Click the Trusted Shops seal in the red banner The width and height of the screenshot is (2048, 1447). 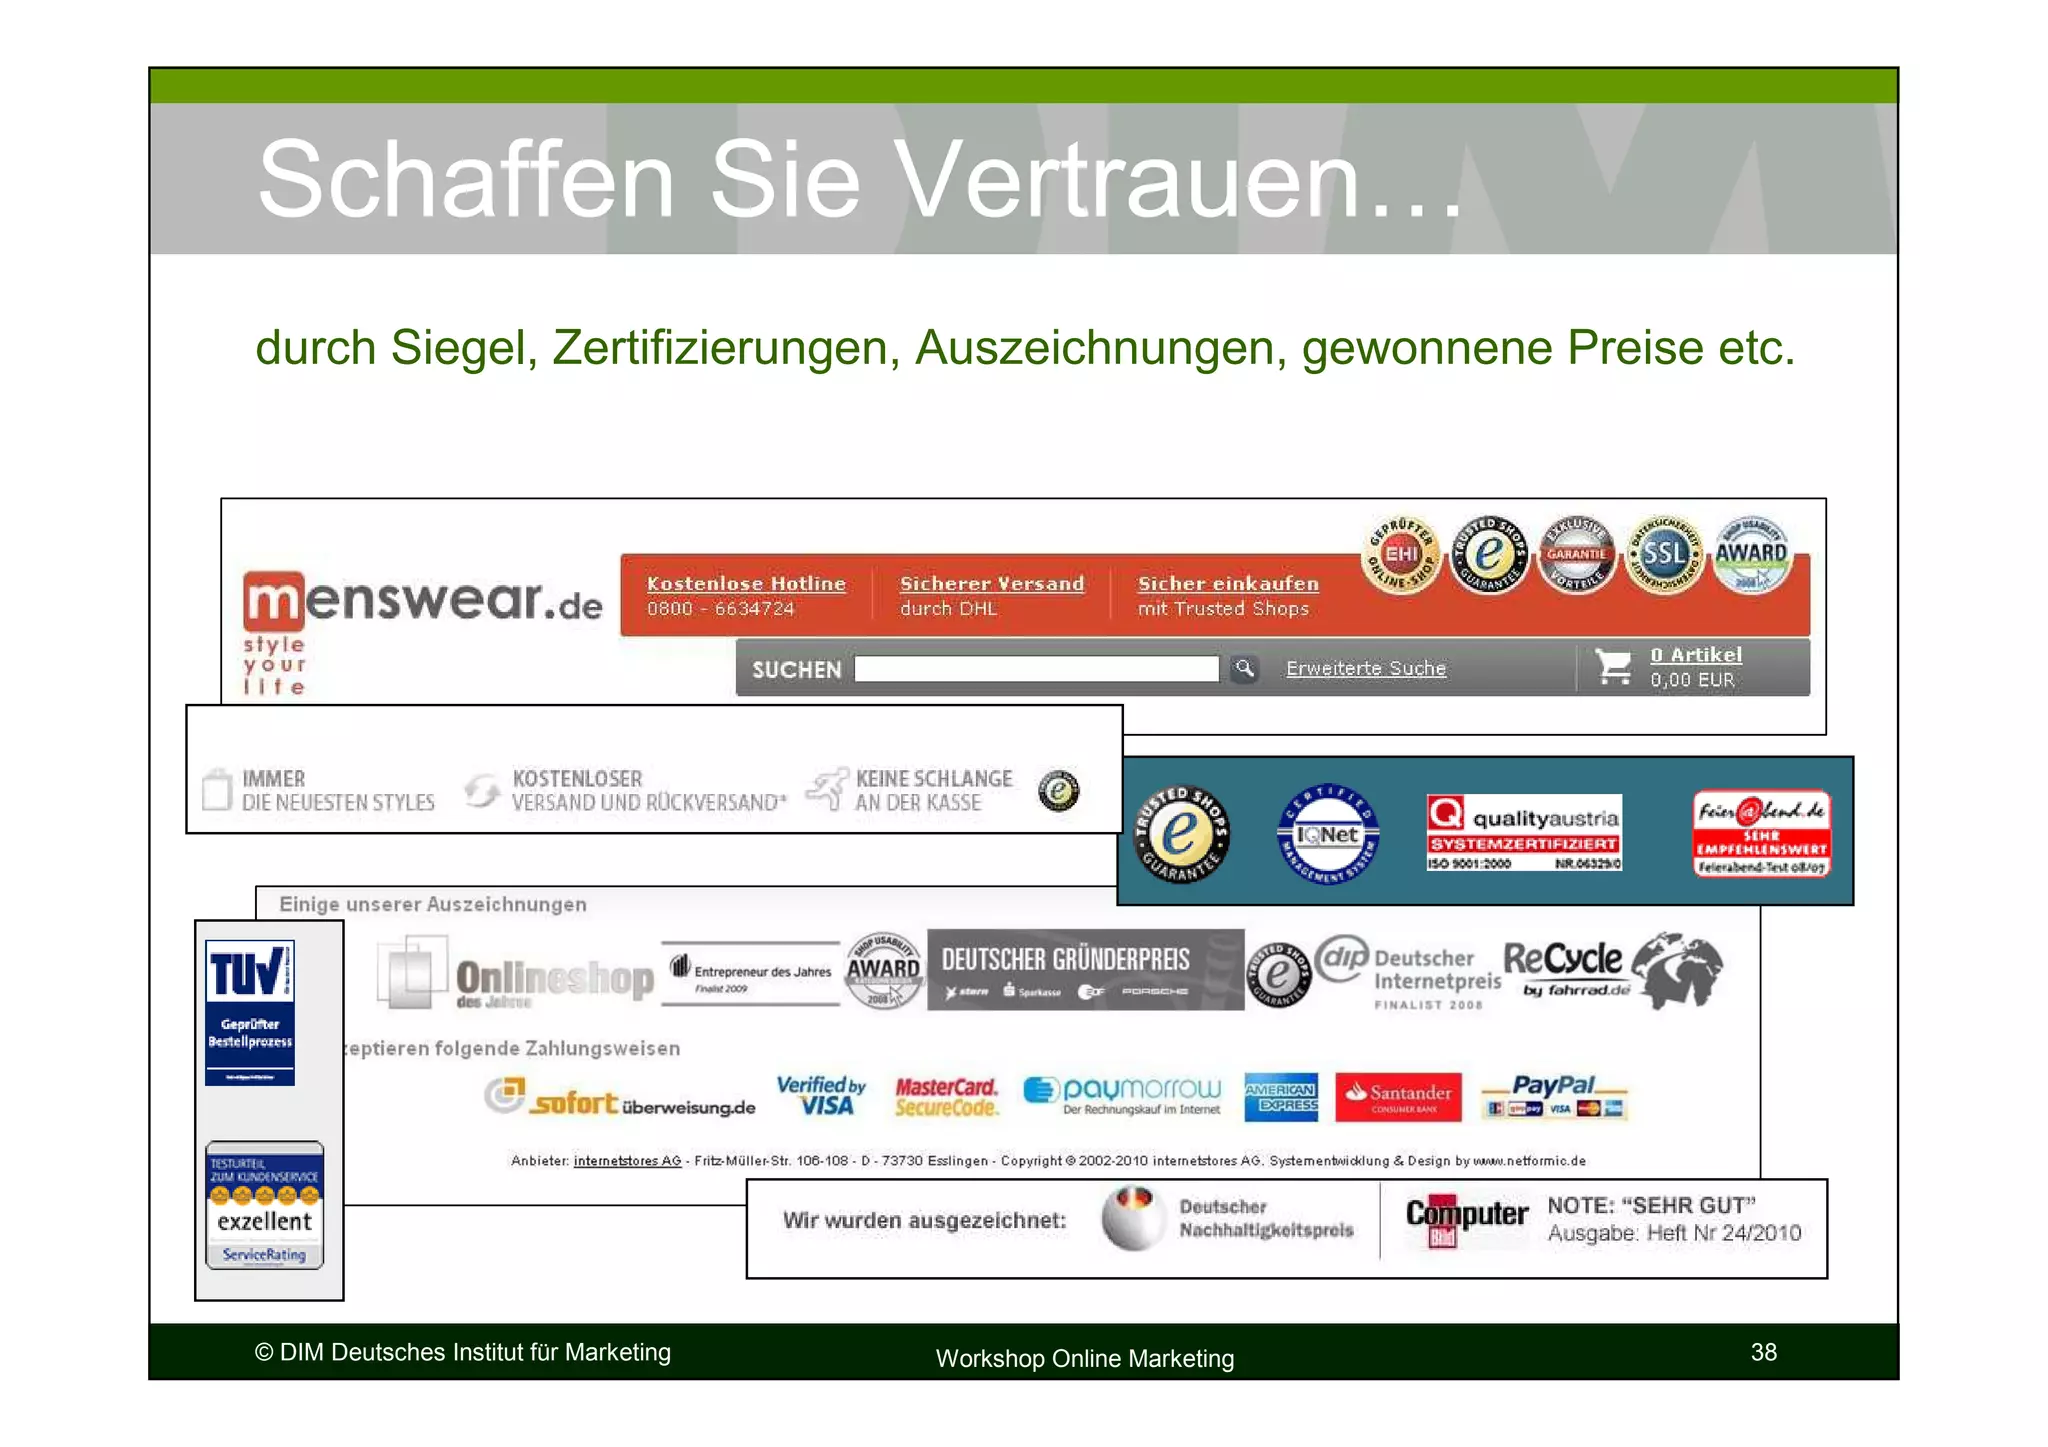click(x=1489, y=555)
